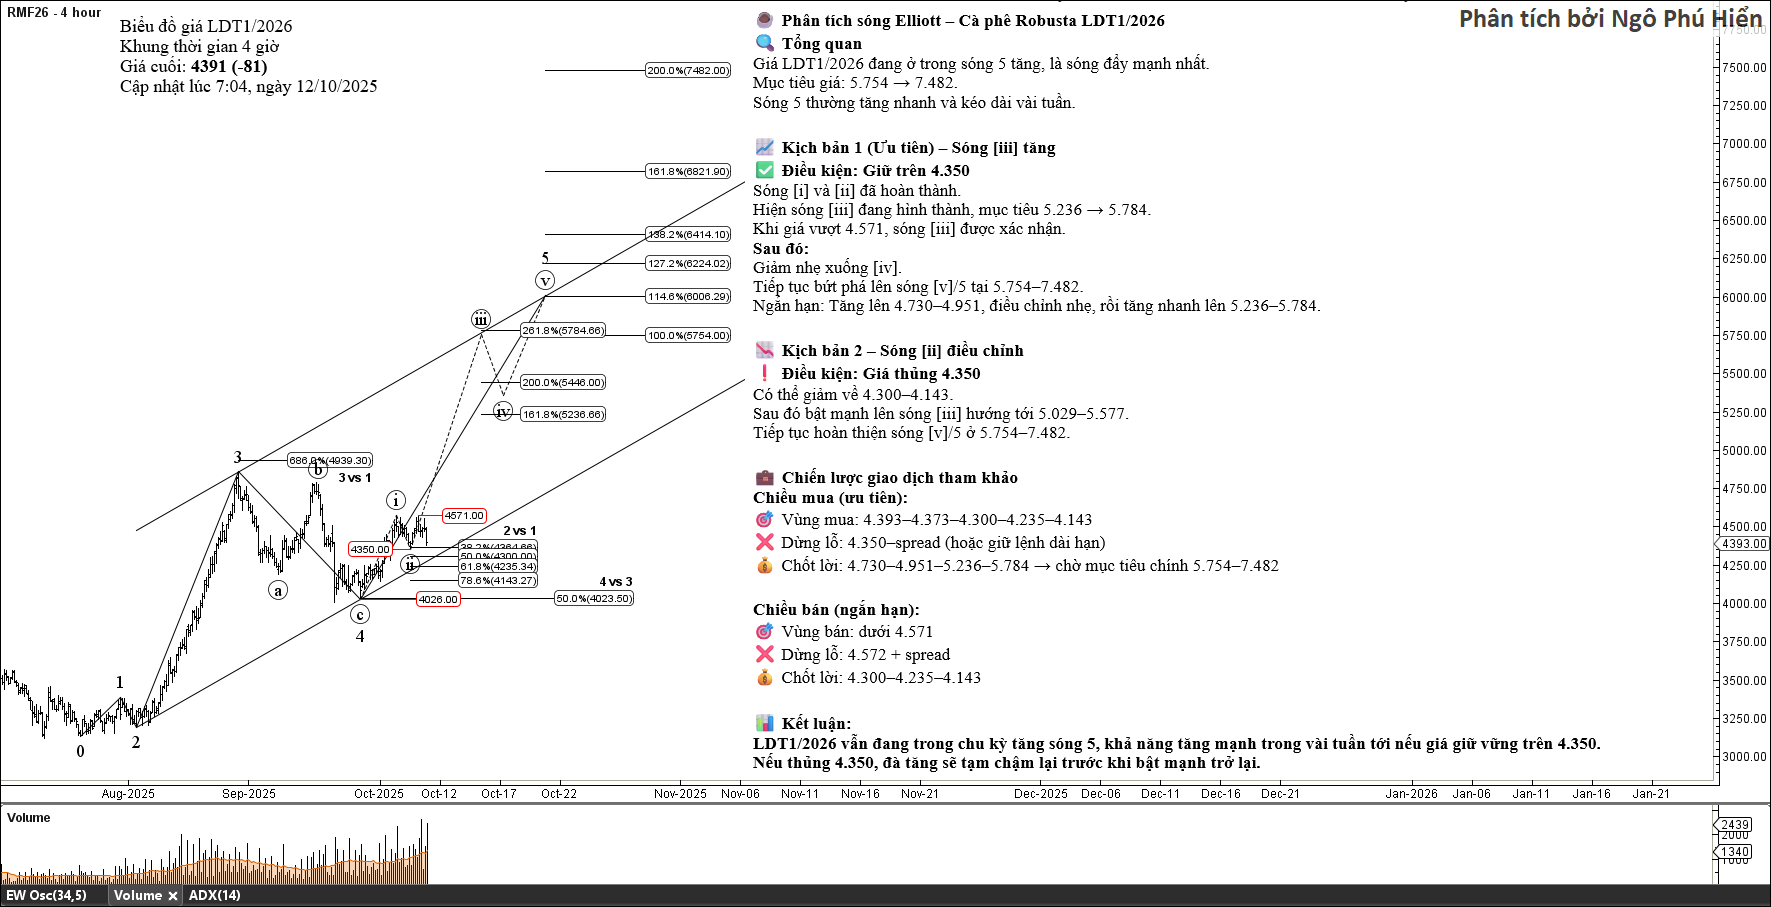The image size is (1771, 907).
Task: Select the red 4026.00 price label
Action: point(438,599)
